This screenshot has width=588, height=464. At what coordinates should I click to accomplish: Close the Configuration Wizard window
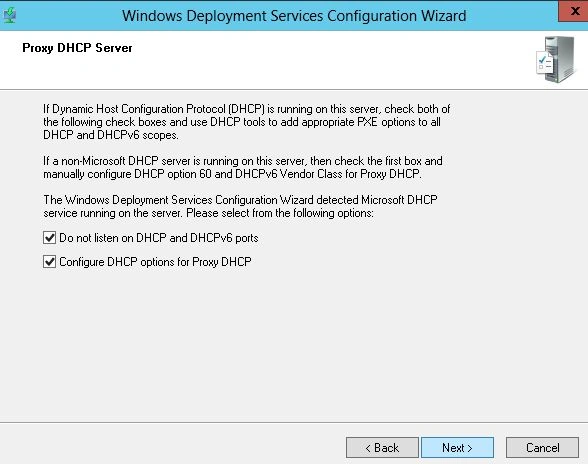(x=574, y=11)
